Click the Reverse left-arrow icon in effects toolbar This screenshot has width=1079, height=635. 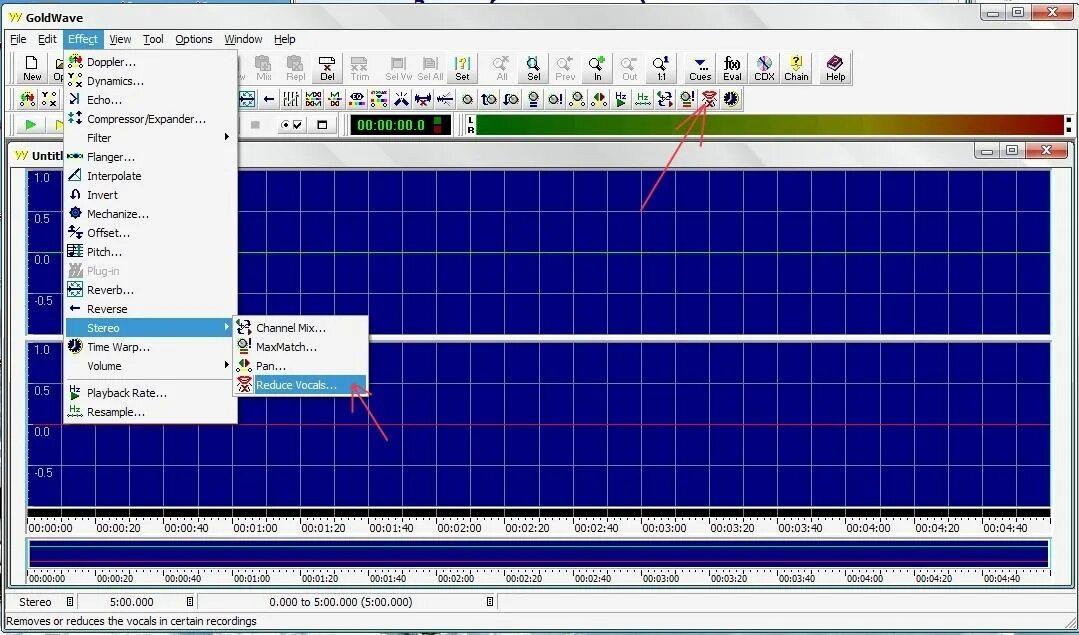click(269, 100)
